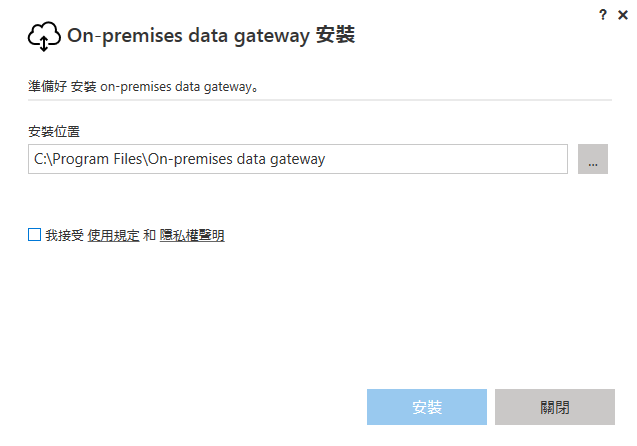The image size is (637, 446).
Task: Browse for install folder with the ellipsis button
Action: (593, 159)
